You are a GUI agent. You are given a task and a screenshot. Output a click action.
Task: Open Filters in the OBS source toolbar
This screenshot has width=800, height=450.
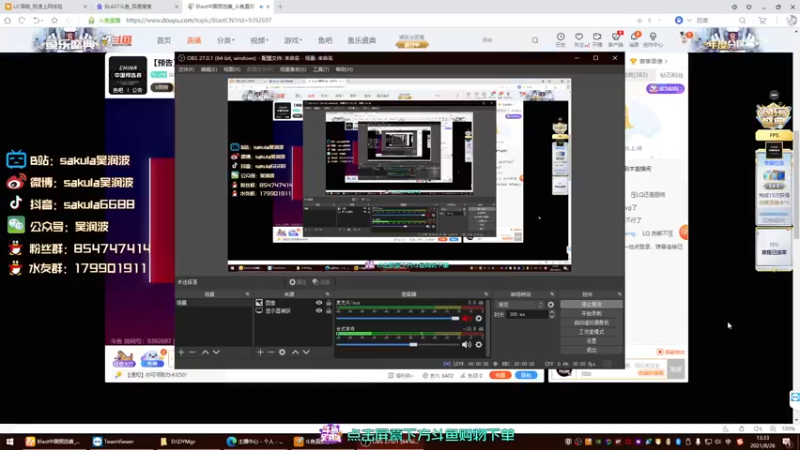pos(321,282)
